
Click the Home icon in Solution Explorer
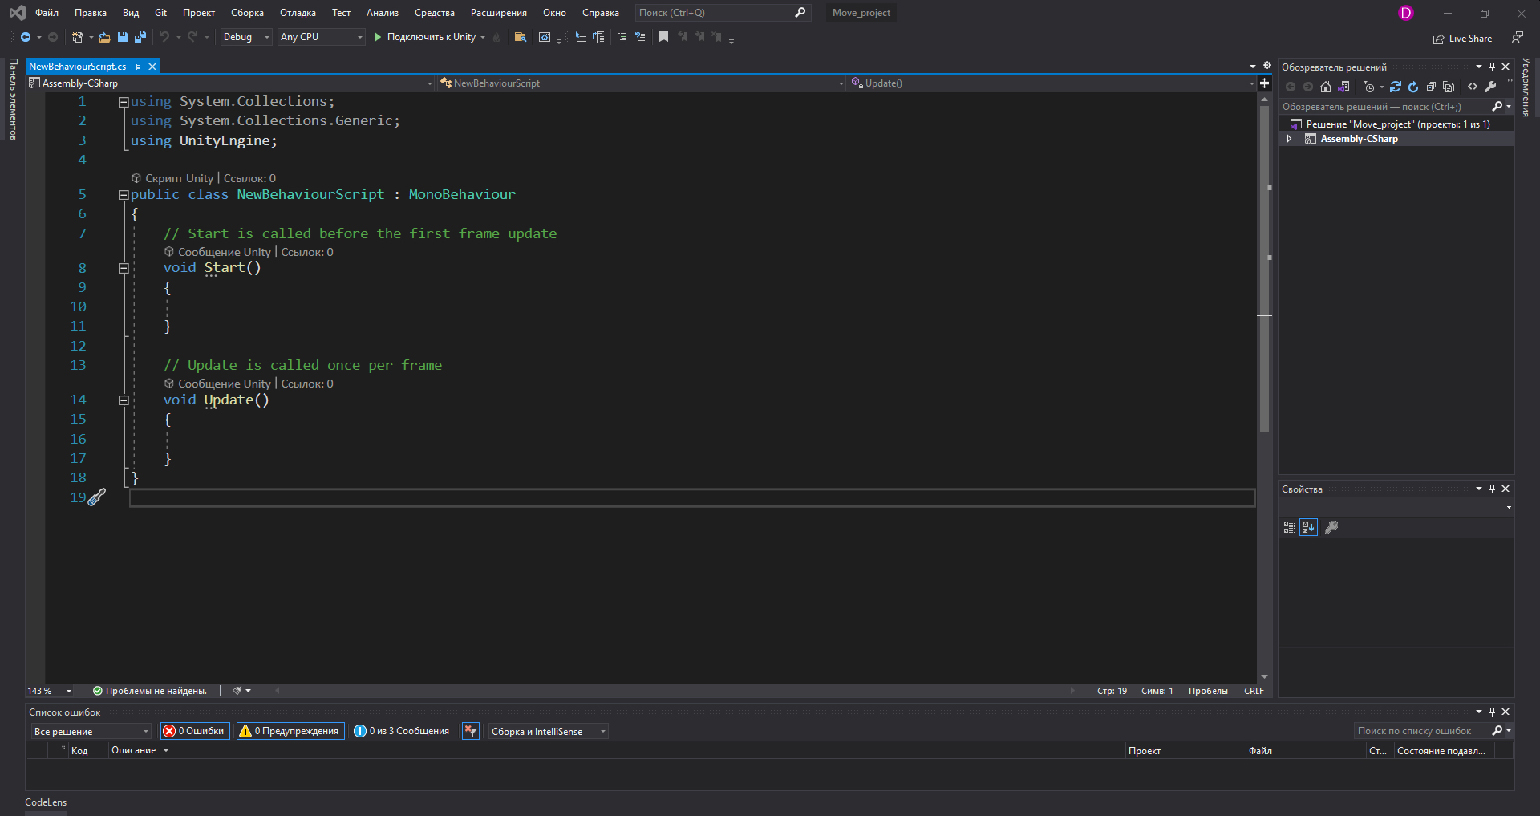[x=1326, y=87]
